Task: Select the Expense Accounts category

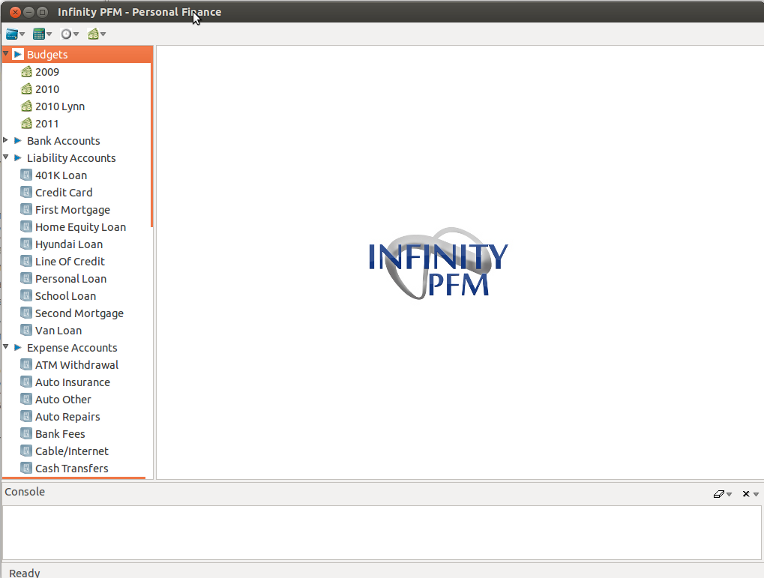Action: (x=72, y=347)
